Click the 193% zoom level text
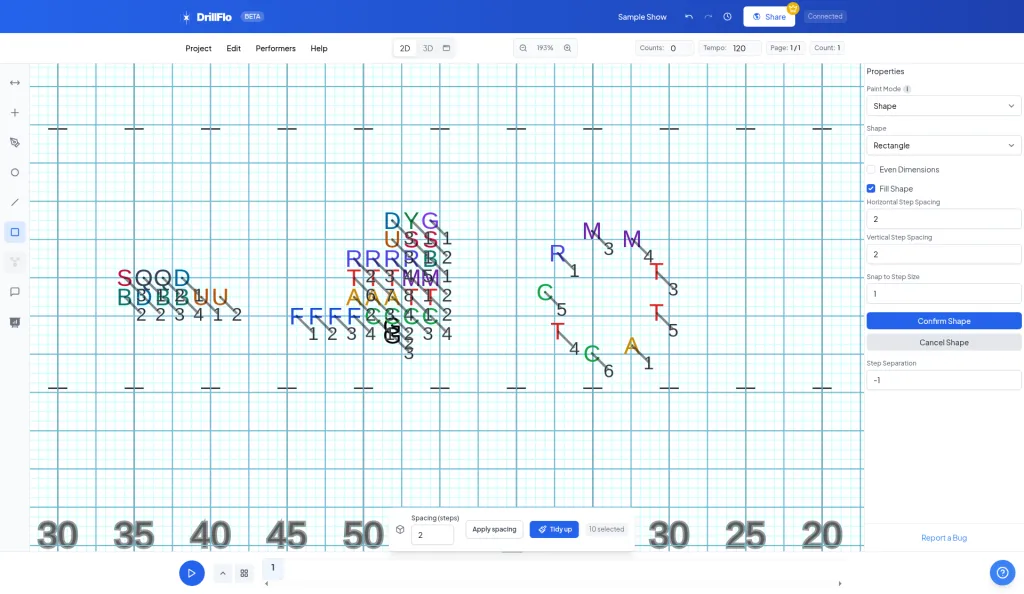This screenshot has height=594, width=1024. (x=545, y=48)
